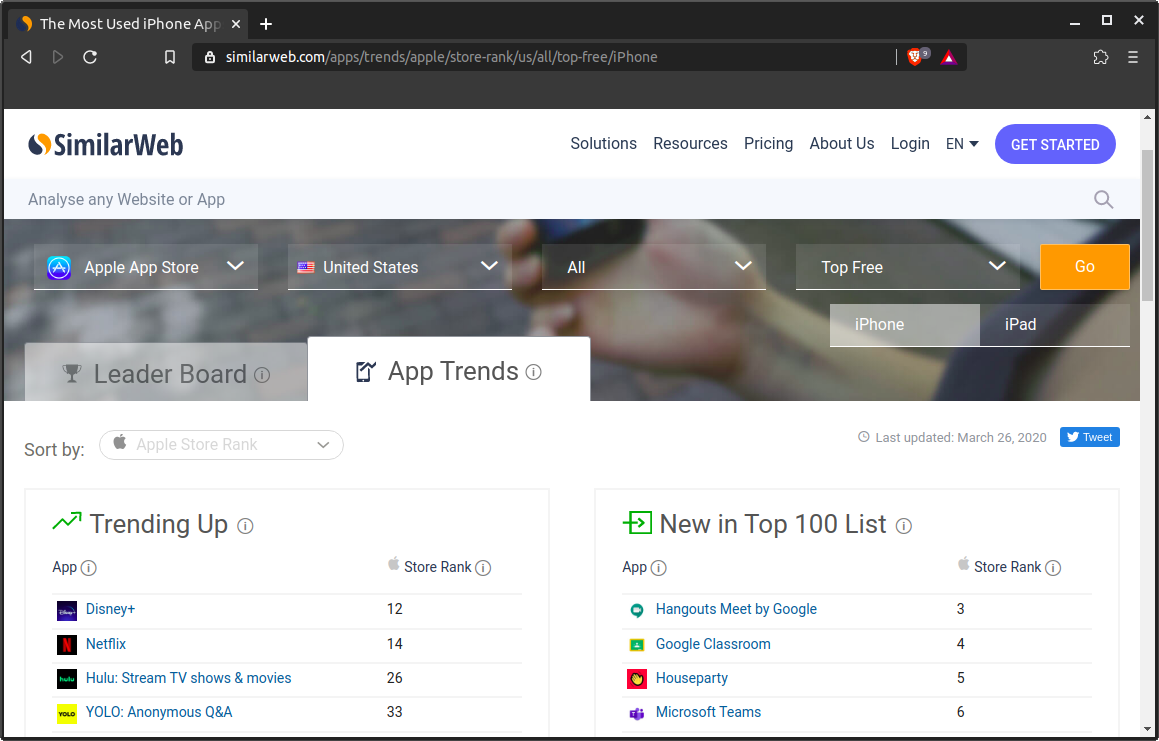Screen dimensions: 1159x741
Task: Open the Pricing page
Action: click(x=768, y=143)
